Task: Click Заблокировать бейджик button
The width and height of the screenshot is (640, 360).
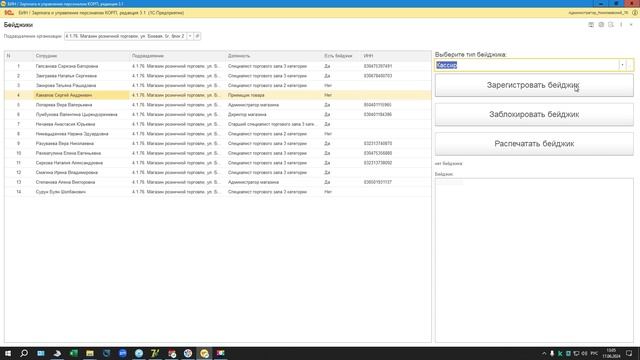Action: pos(534,115)
